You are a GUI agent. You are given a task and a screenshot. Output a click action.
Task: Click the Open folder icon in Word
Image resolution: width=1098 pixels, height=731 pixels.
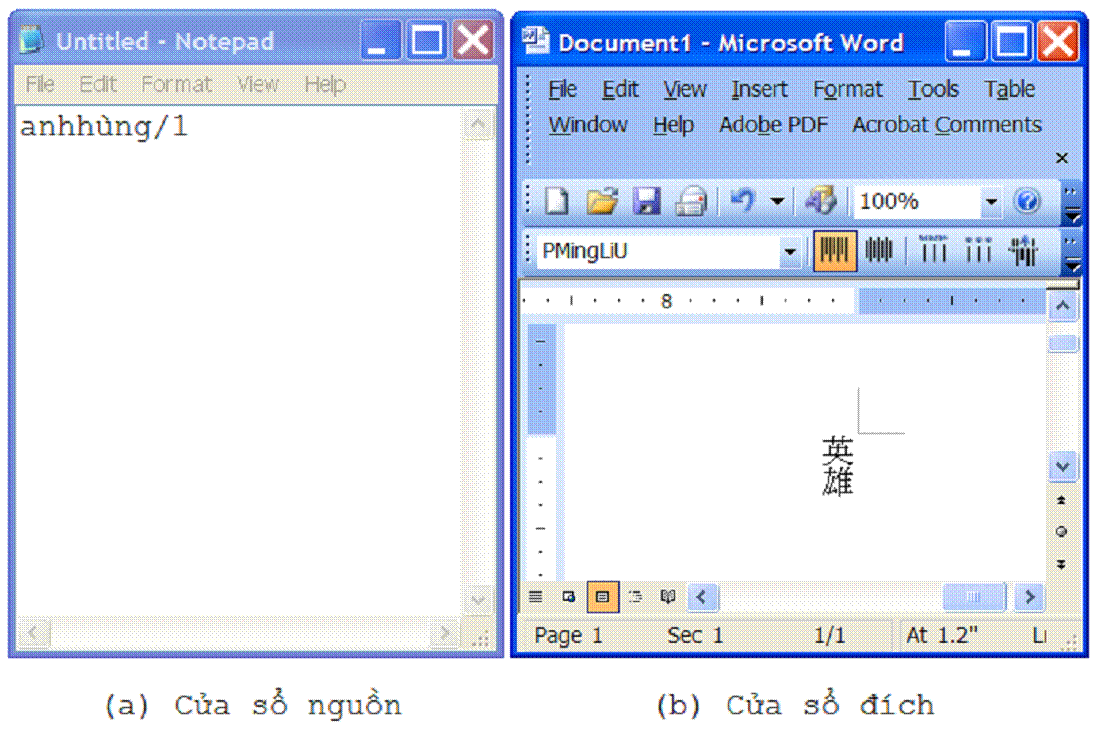[x=601, y=202]
